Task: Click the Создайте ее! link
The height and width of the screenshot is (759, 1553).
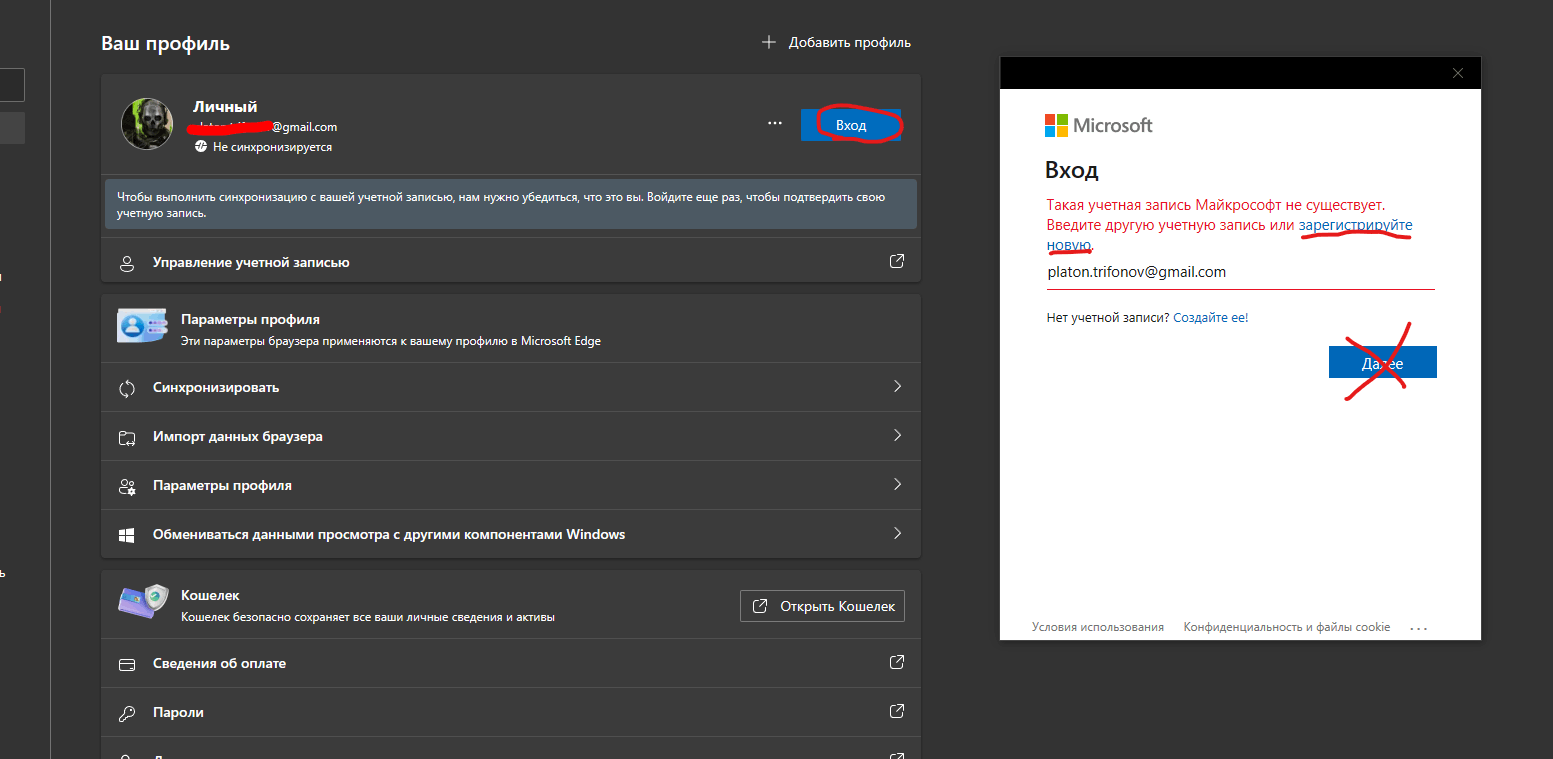Action: [x=1211, y=317]
